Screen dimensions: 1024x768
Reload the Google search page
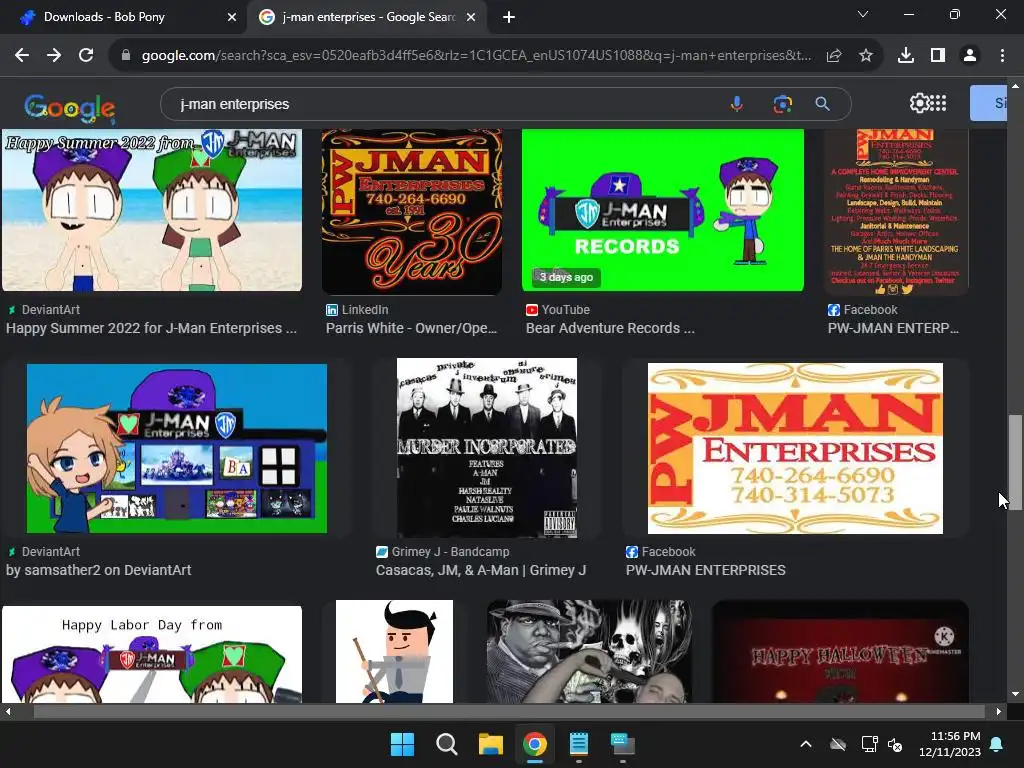[x=86, y=56]
